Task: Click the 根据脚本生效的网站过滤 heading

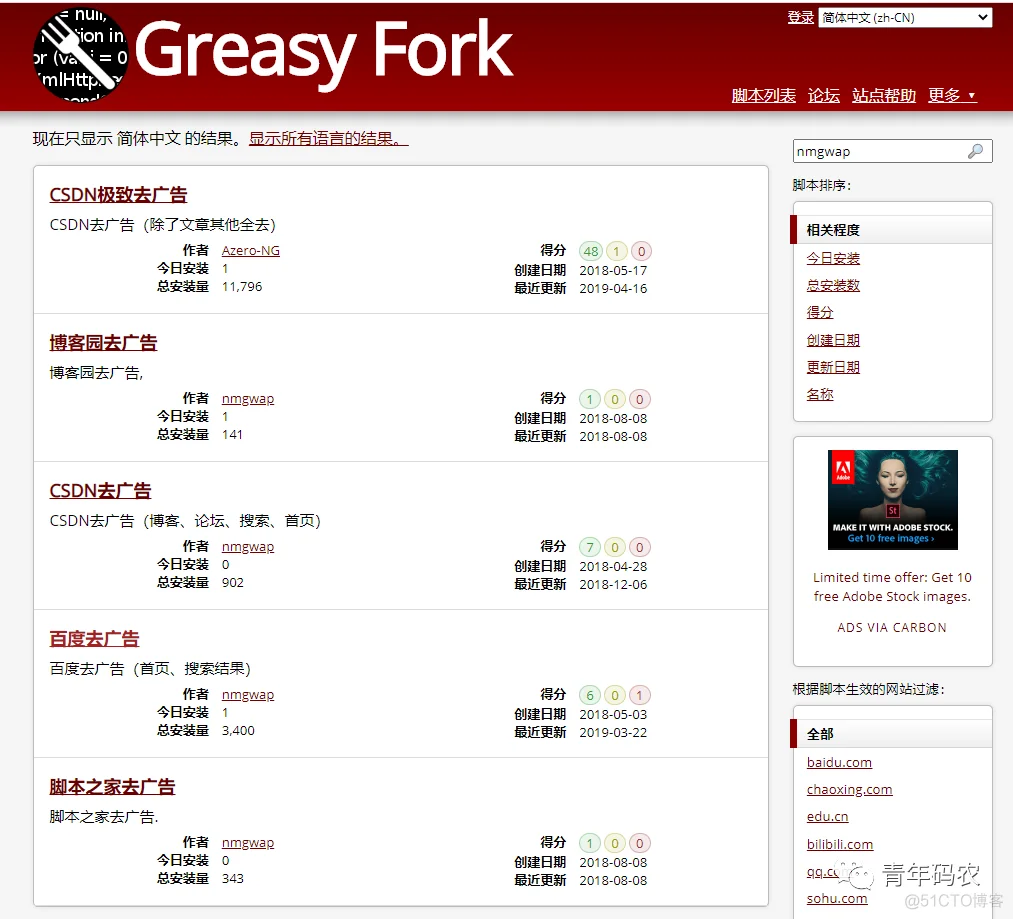Action: click(x=869, y=690)
